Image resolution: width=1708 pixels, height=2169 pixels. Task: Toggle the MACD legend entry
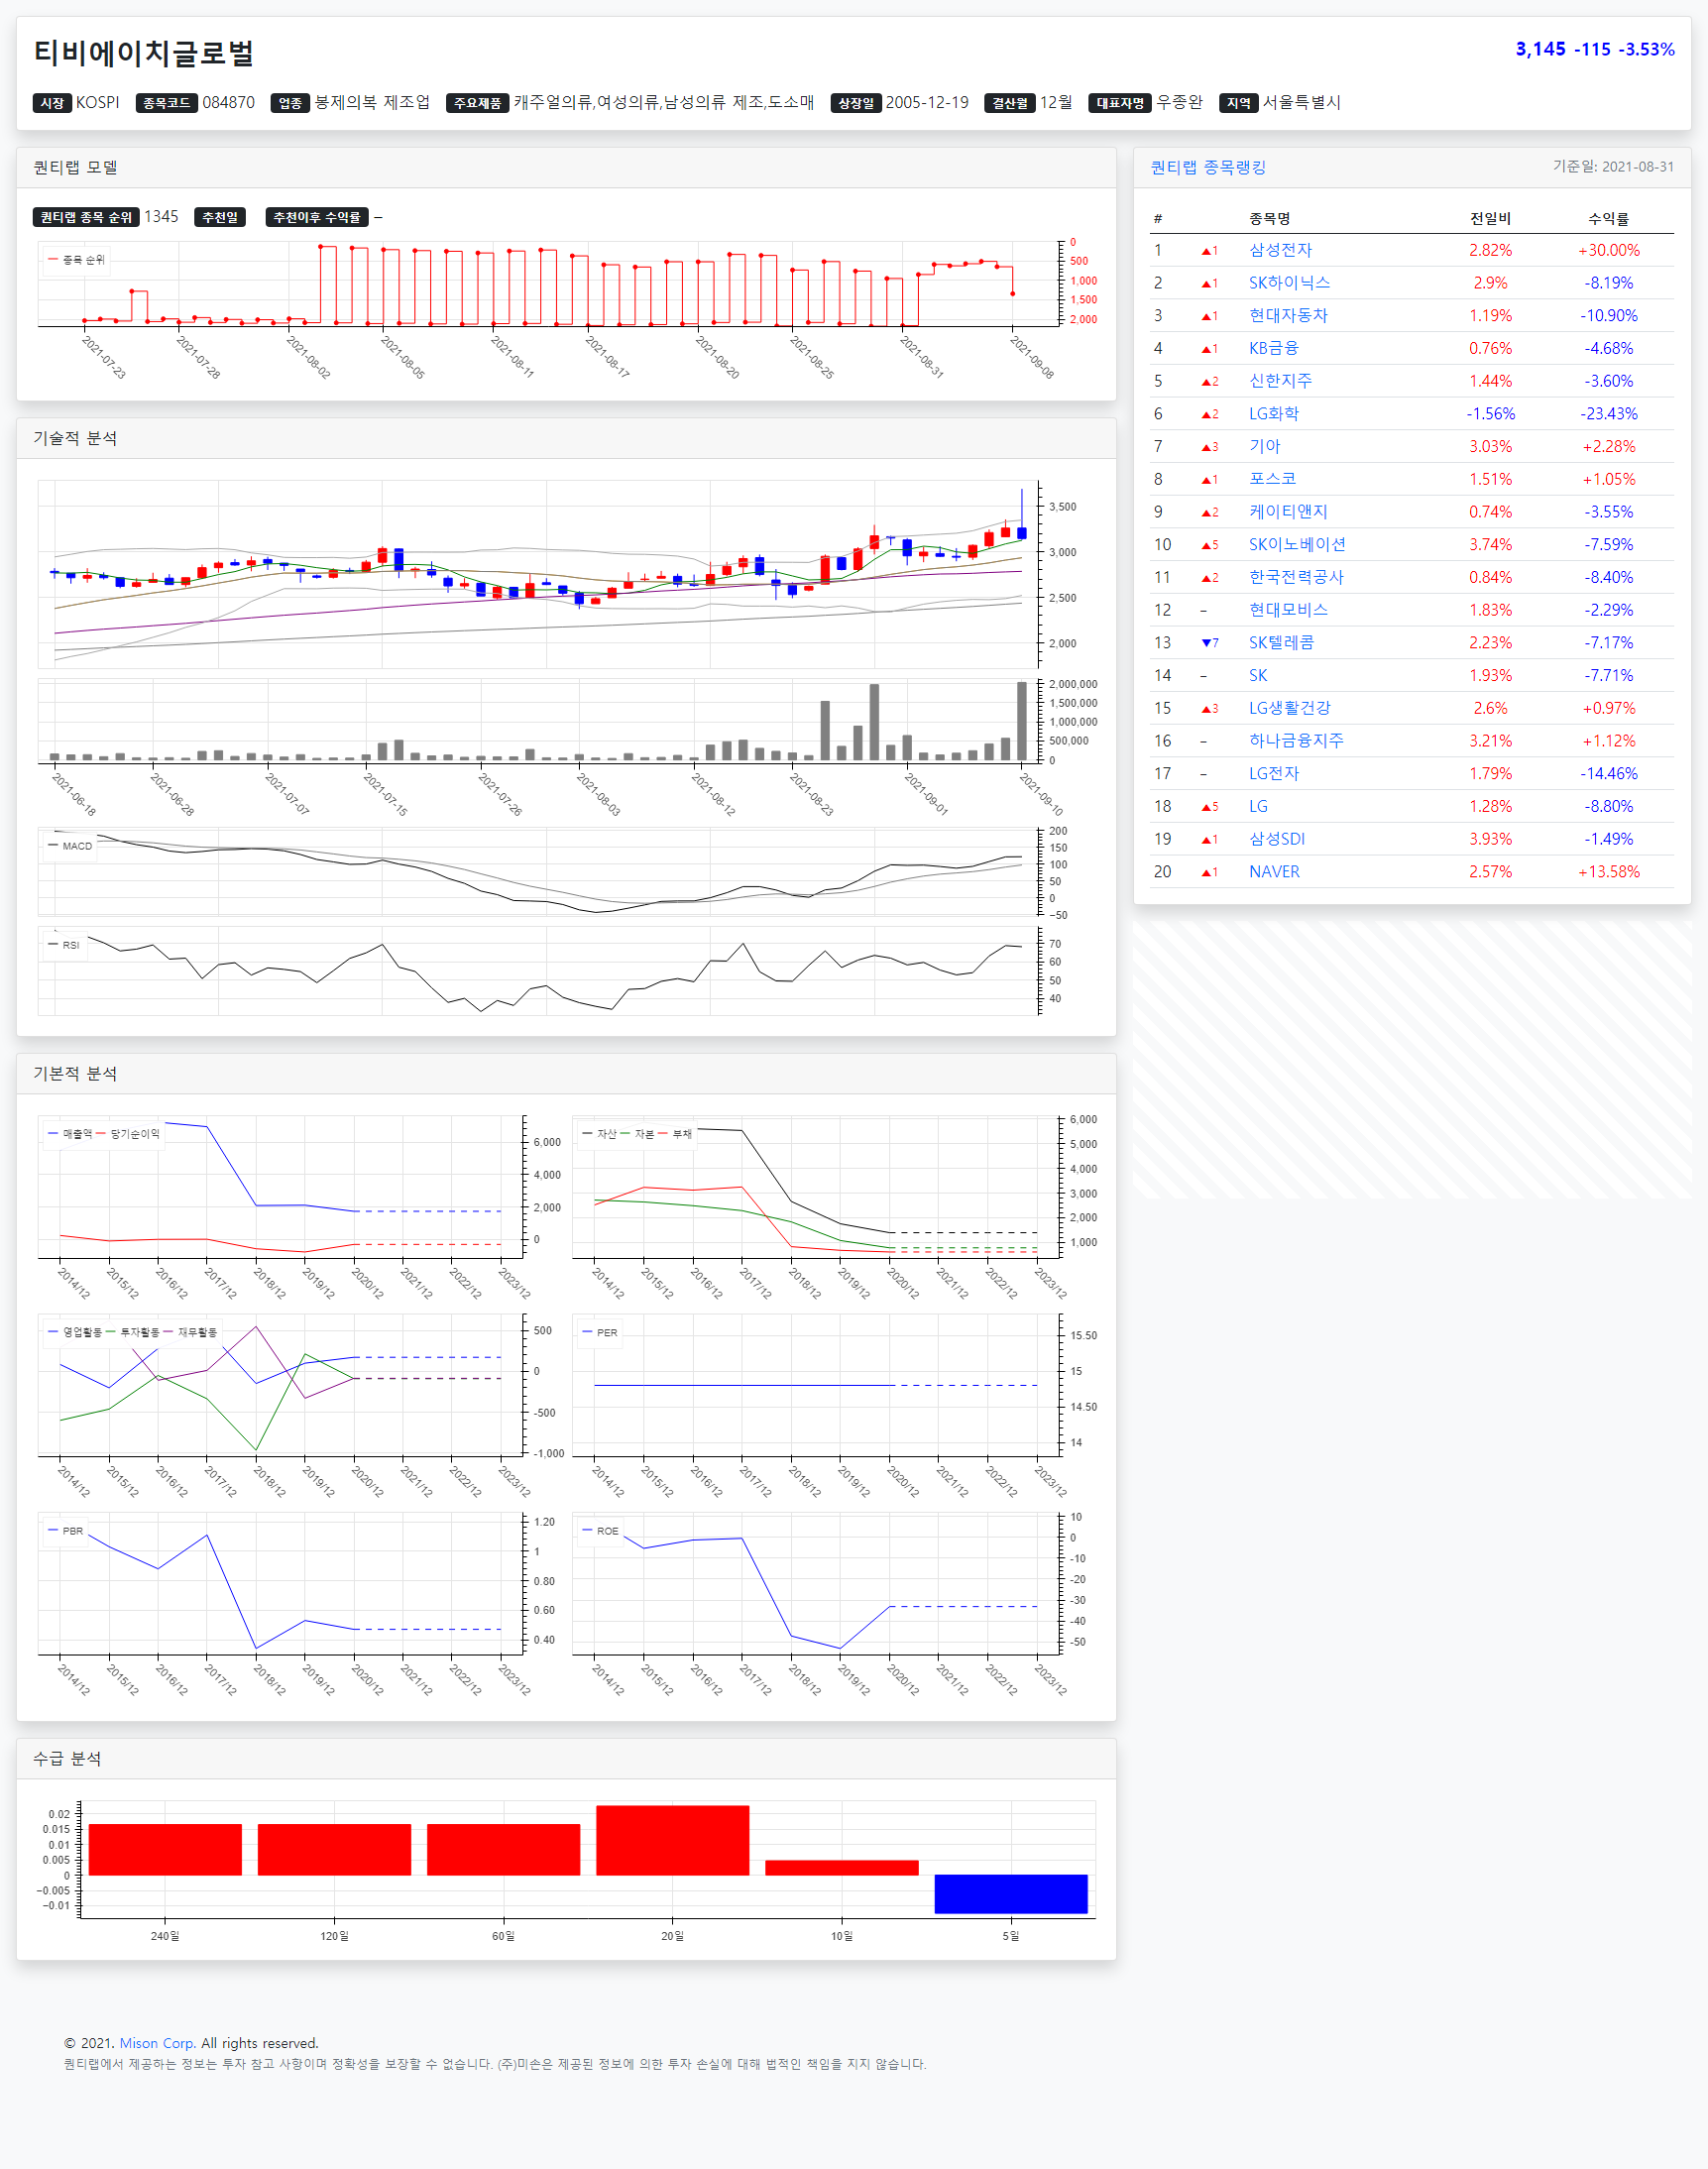click(x=71, y=846)
